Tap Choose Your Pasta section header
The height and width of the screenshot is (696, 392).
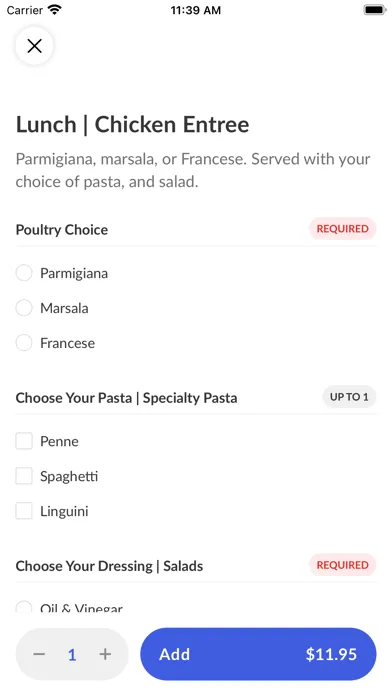point(126,398)
